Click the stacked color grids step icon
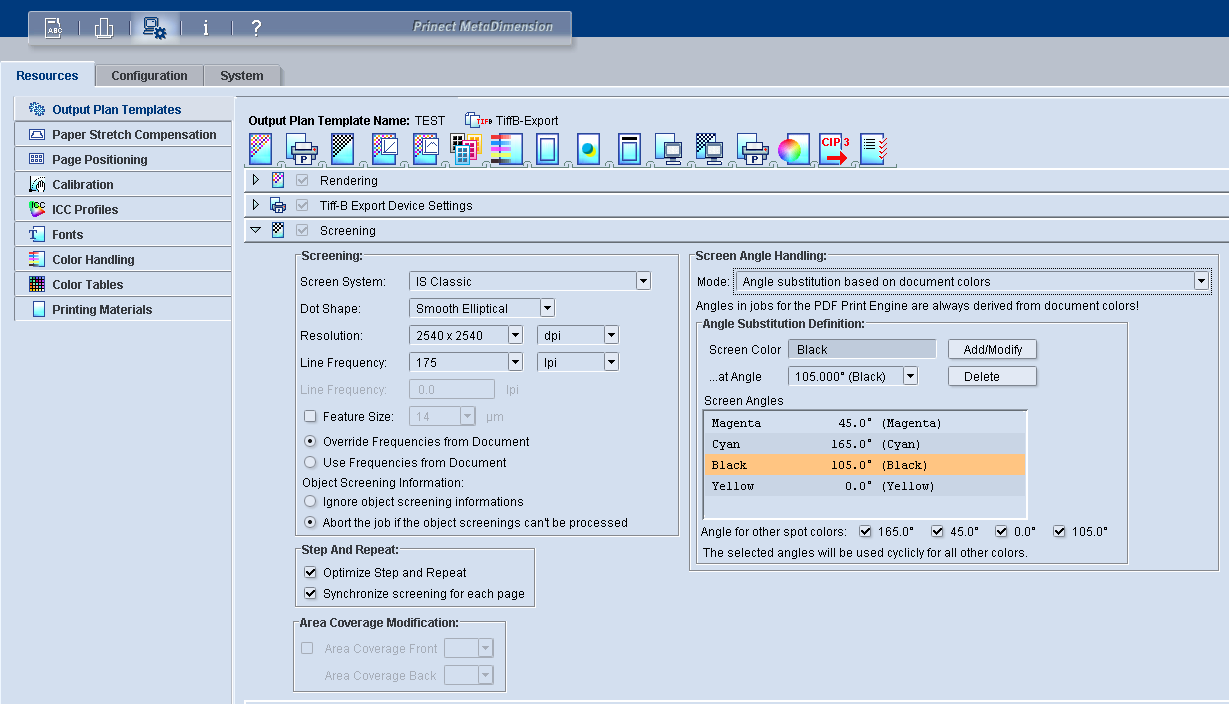 coord(465,148)
